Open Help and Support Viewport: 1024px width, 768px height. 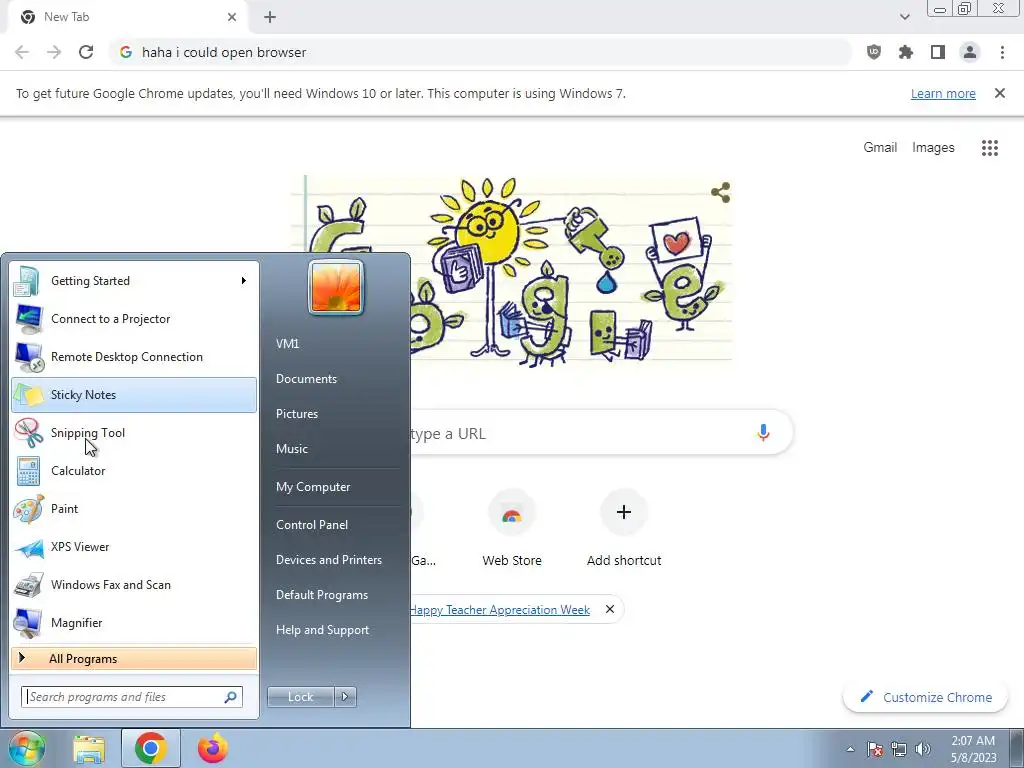(x=323, y=630)
